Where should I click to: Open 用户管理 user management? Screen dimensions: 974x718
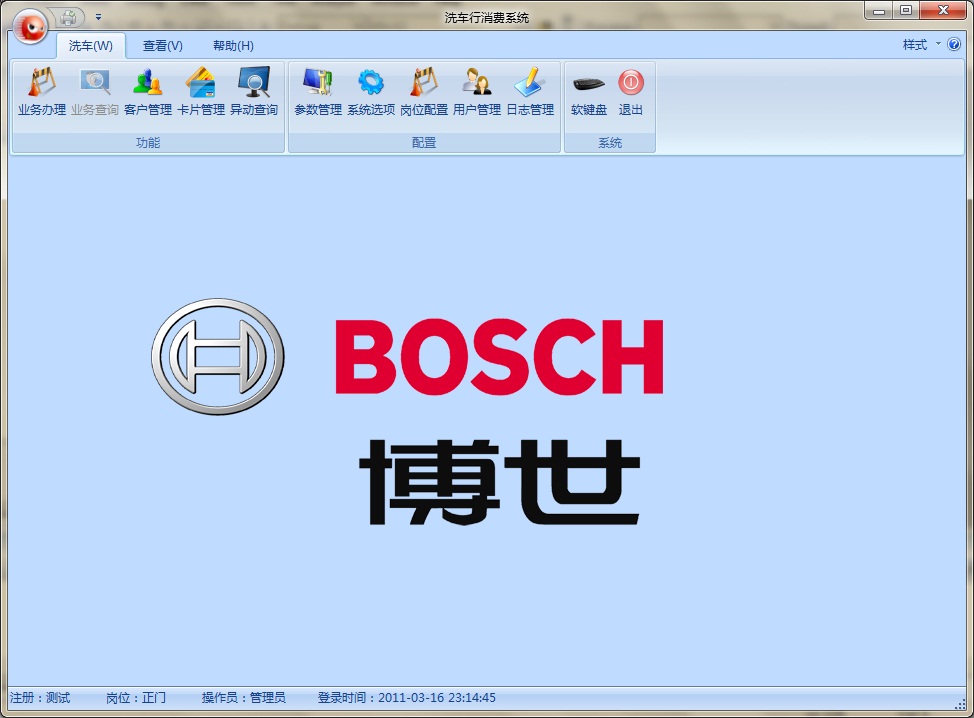coord(476,92)
